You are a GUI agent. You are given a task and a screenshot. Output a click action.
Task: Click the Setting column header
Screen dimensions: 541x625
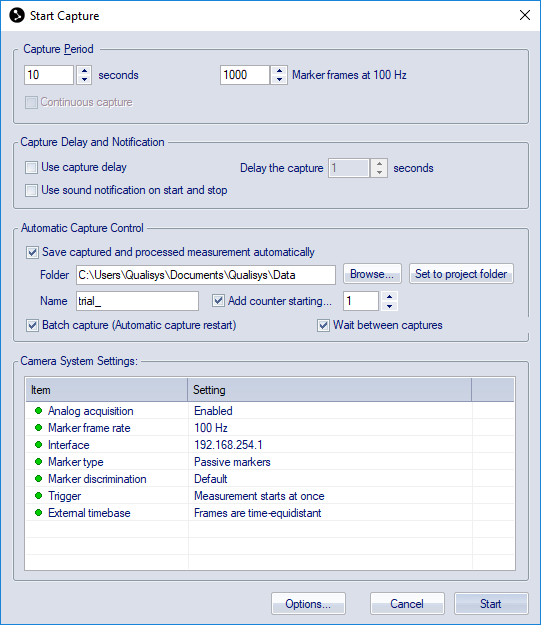coord(330,390)
